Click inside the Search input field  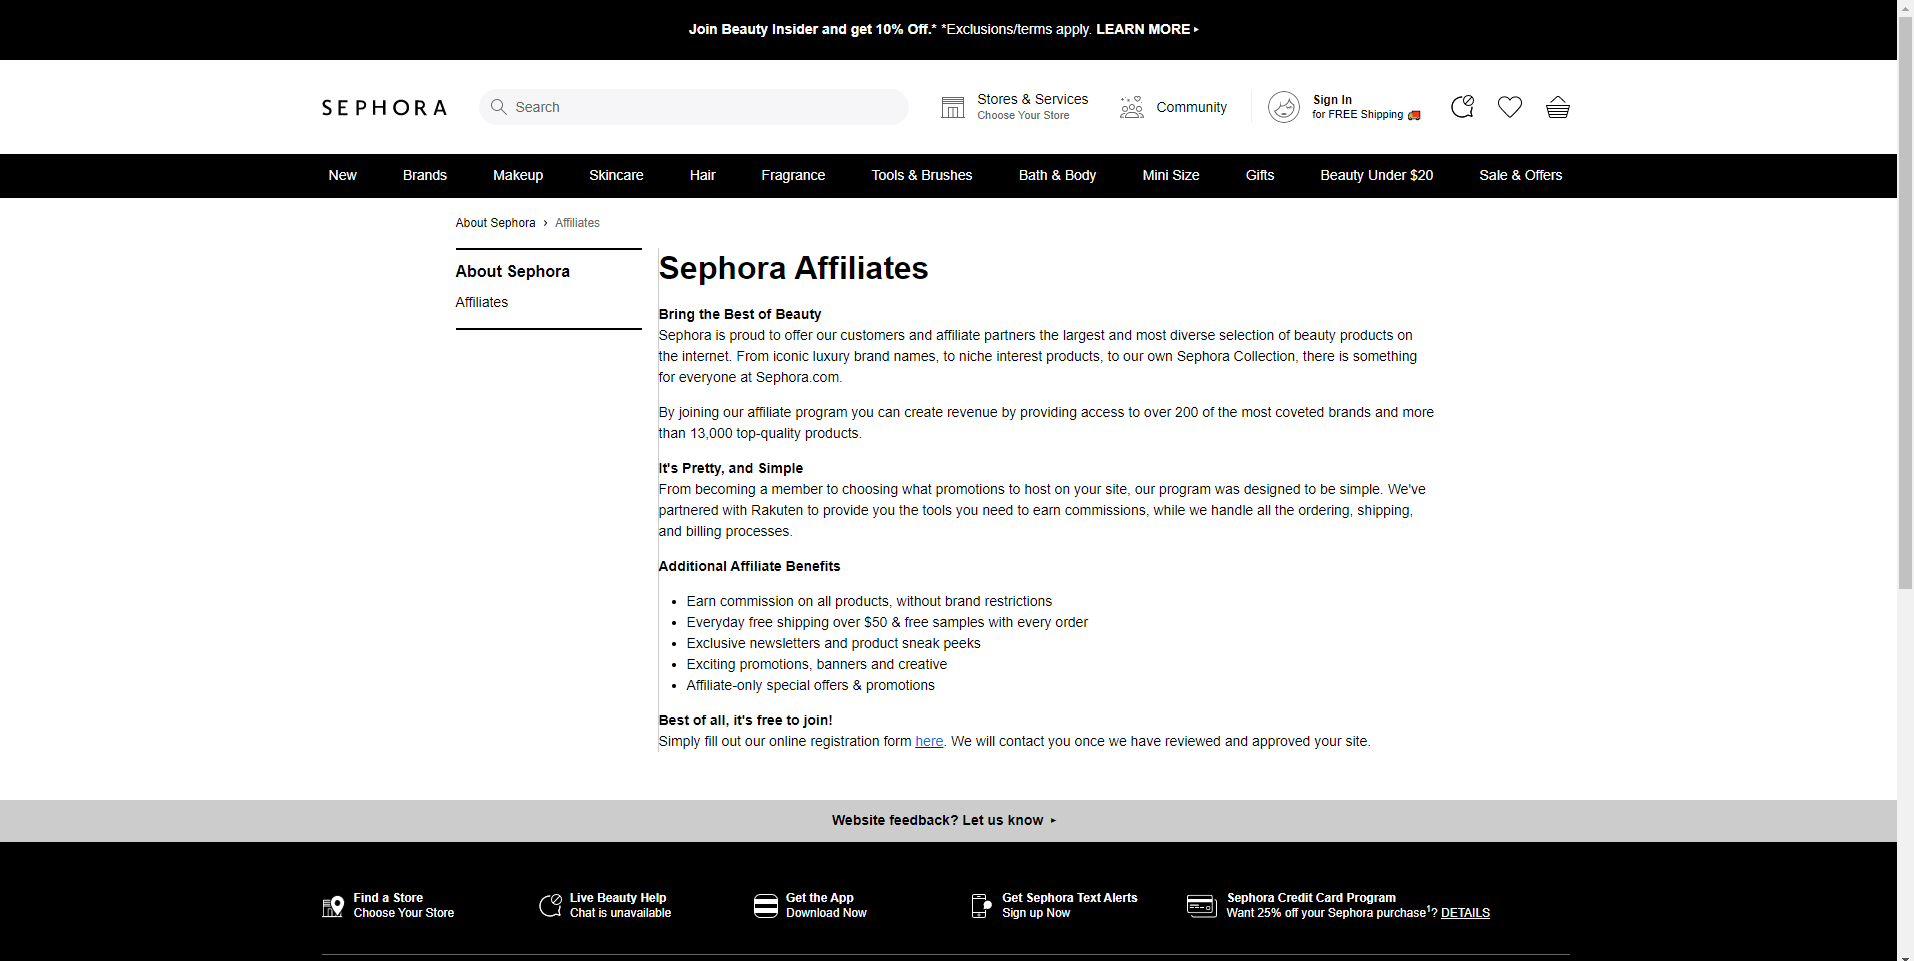pyautogui.click(x=700, y=107)
